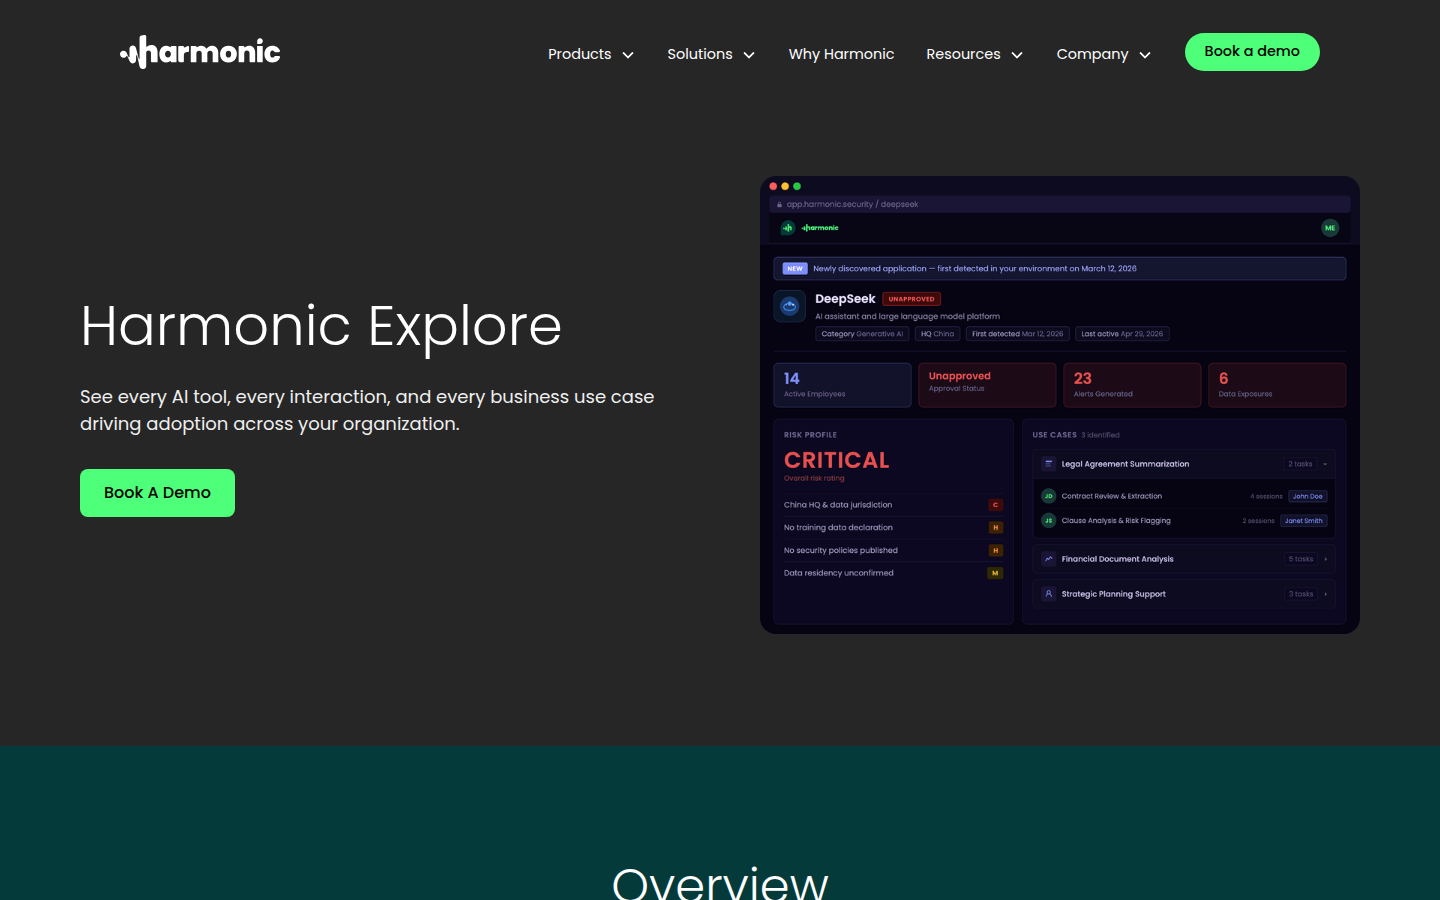Screen dimensions: 1440x900
Task: Click the CRITICAL risk rating text
Action: pos(837,460)
